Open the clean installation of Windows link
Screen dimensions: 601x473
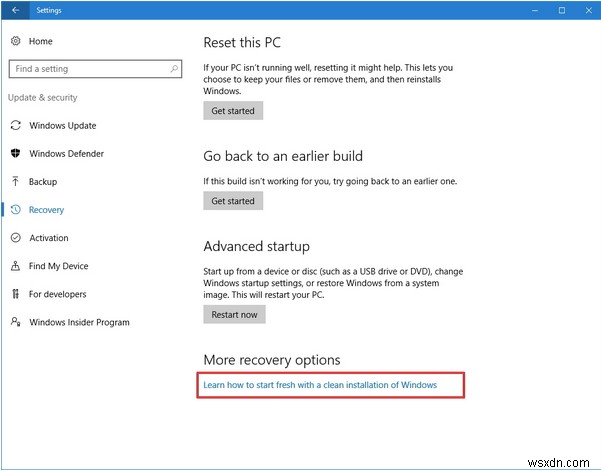320,385
